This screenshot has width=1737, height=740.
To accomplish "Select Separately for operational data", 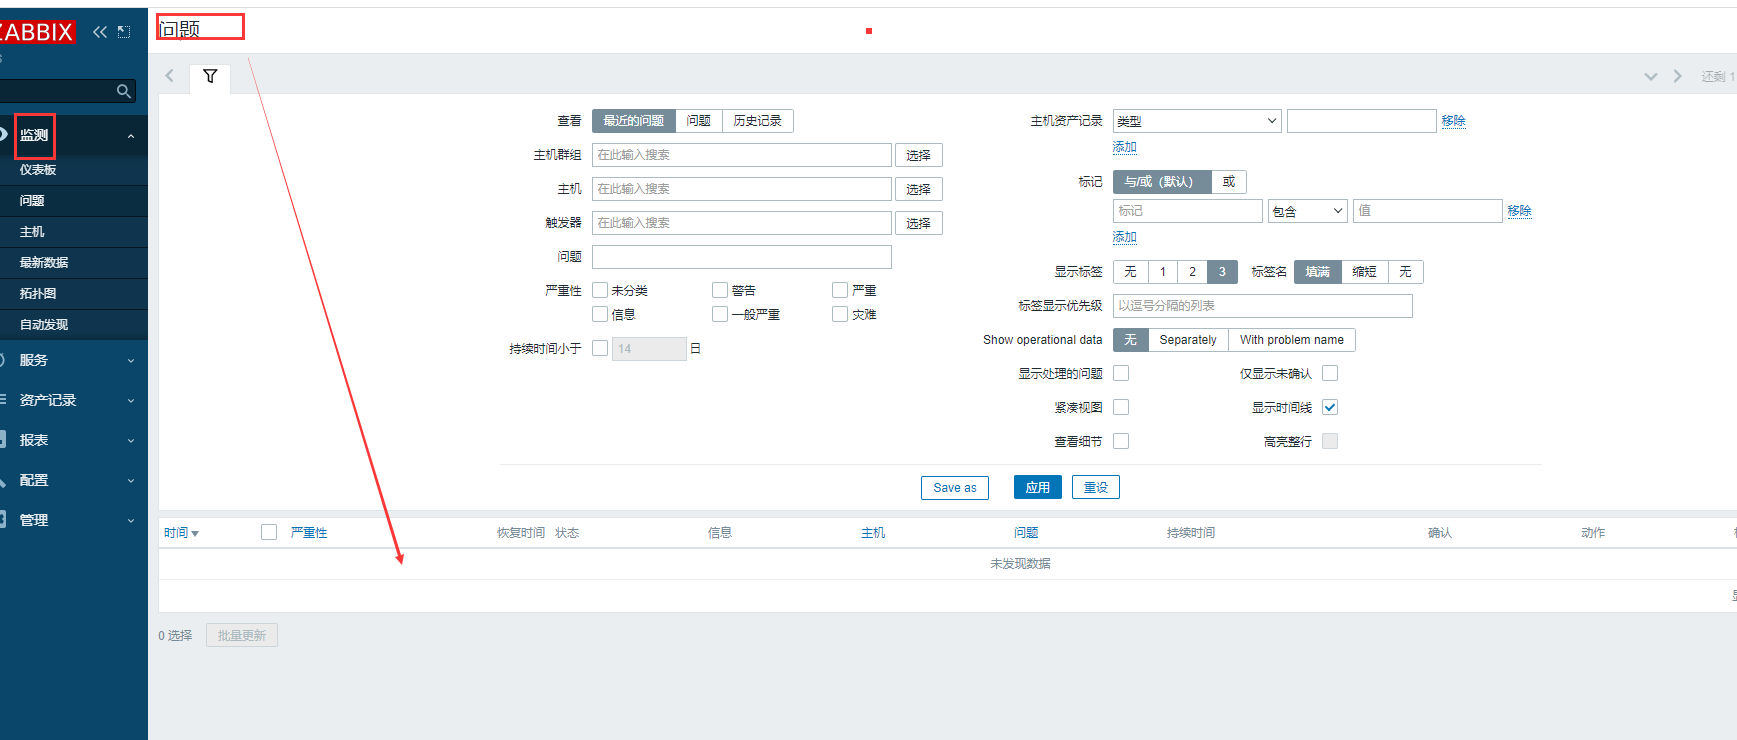I will pyautogui.click(x=1188, y=340).
